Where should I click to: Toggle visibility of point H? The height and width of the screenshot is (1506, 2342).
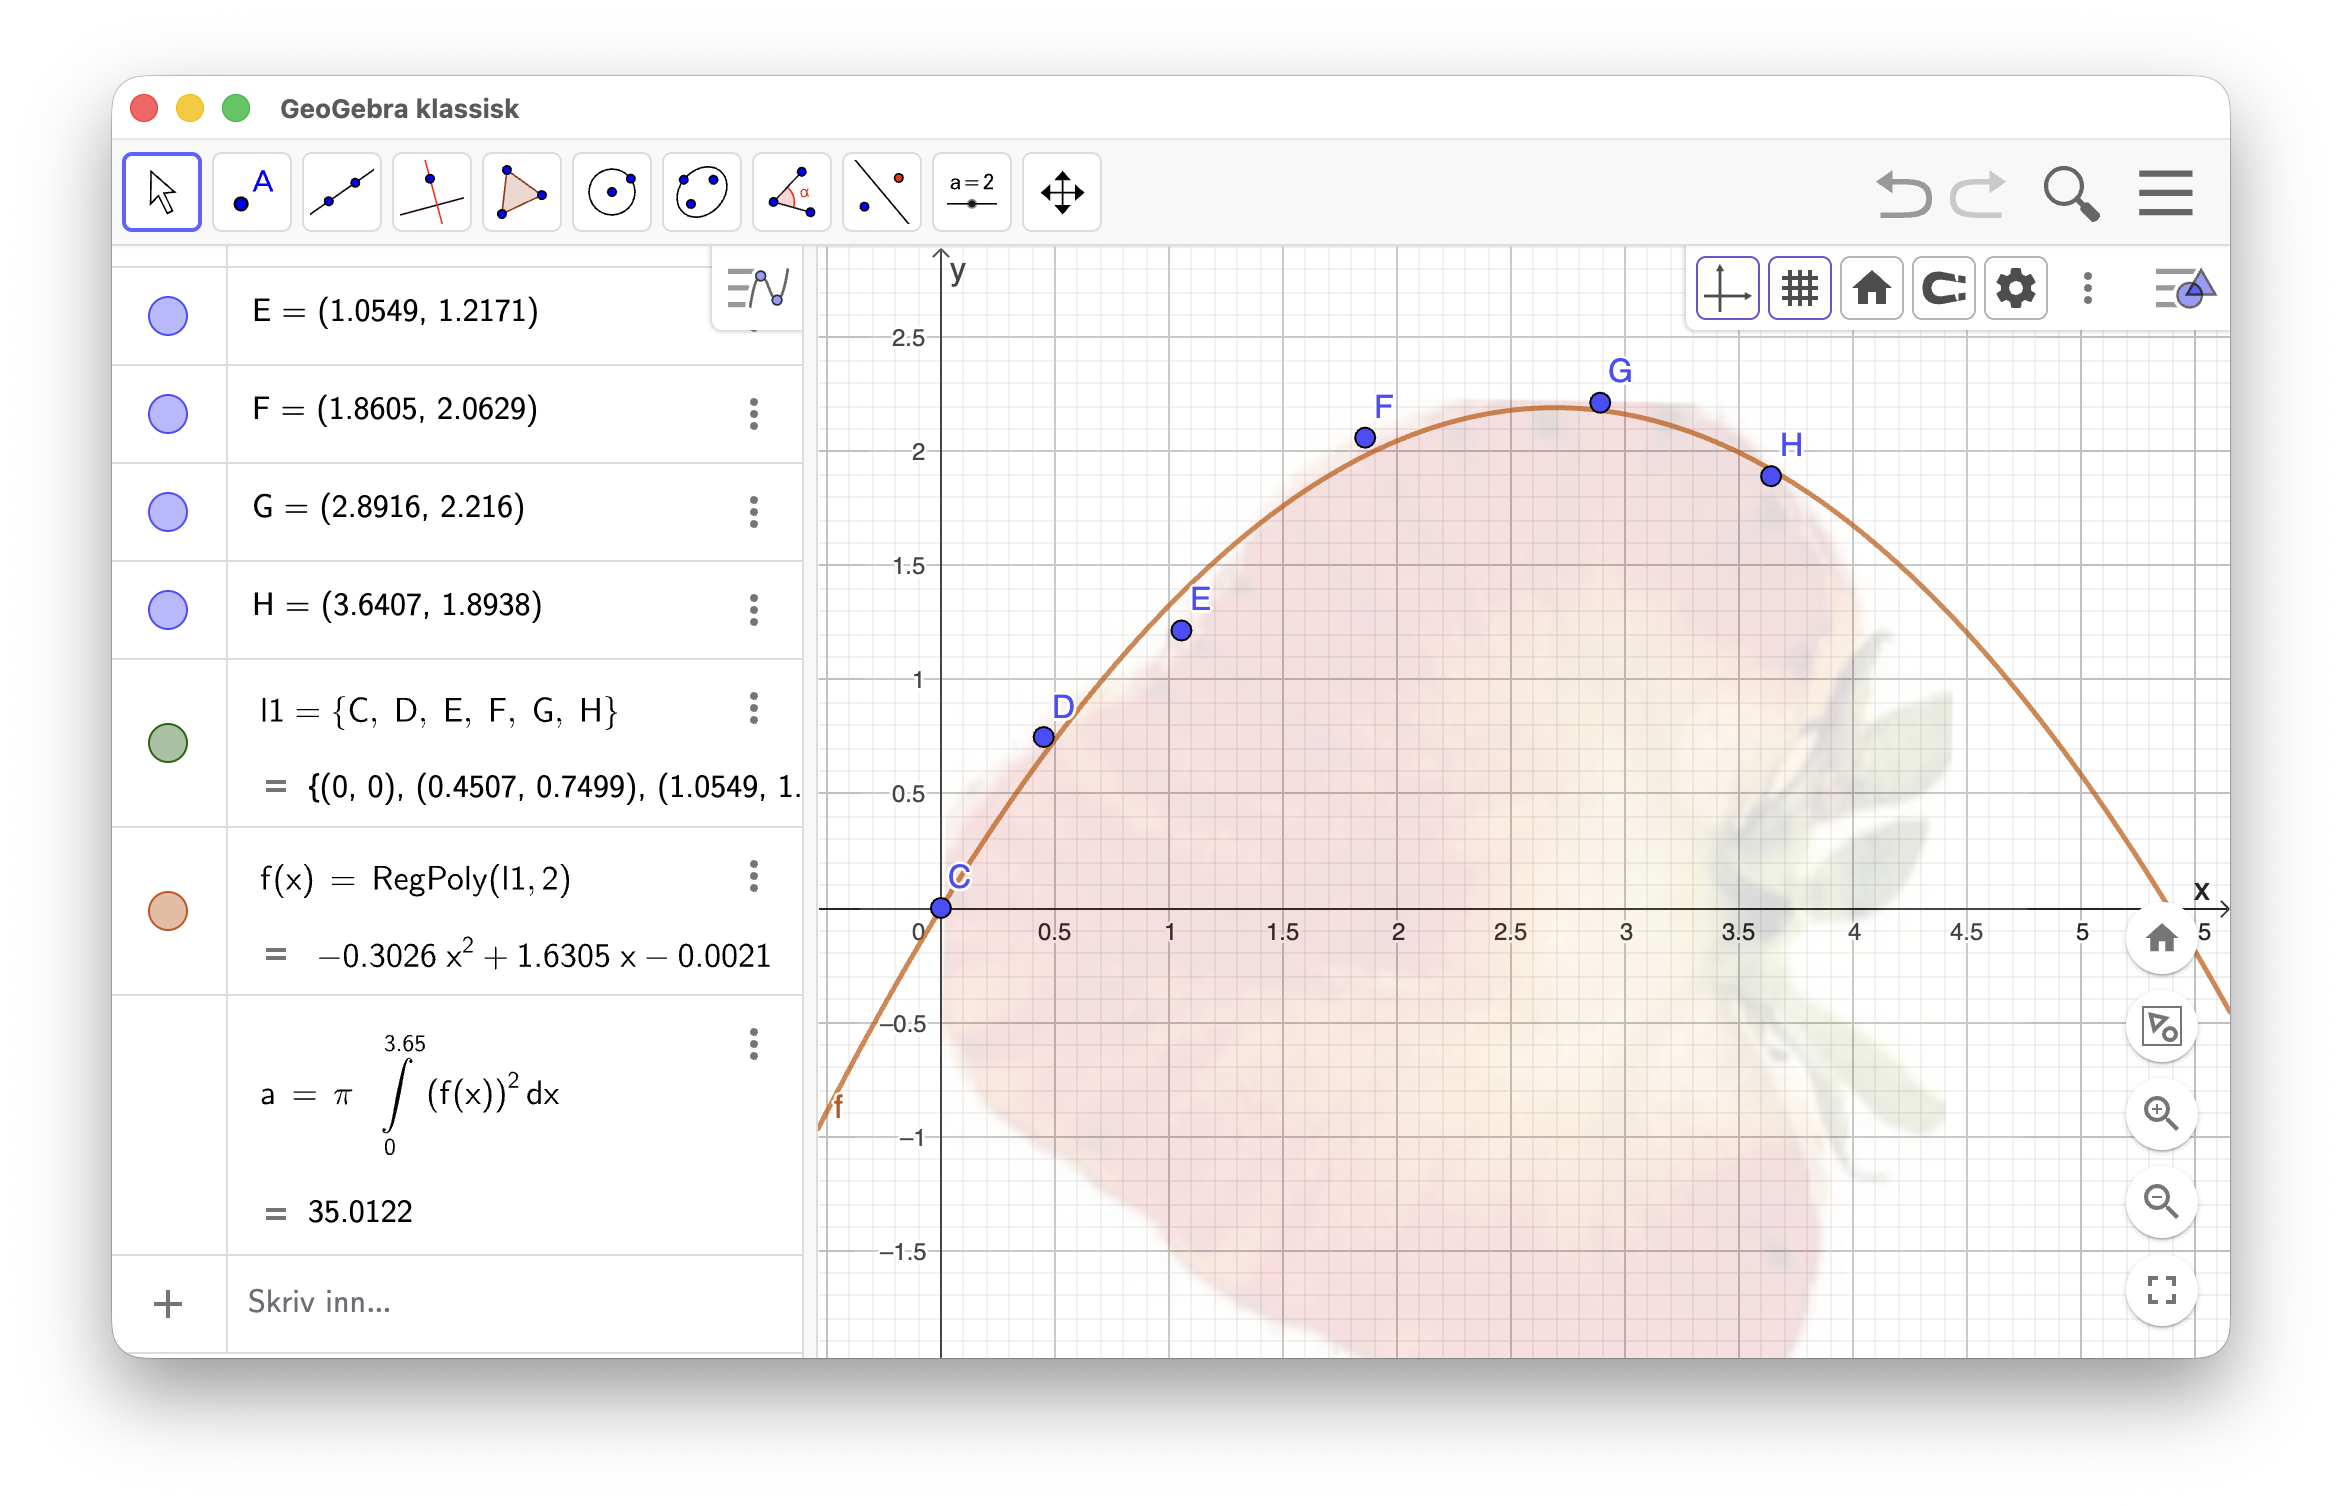point(167,609)
